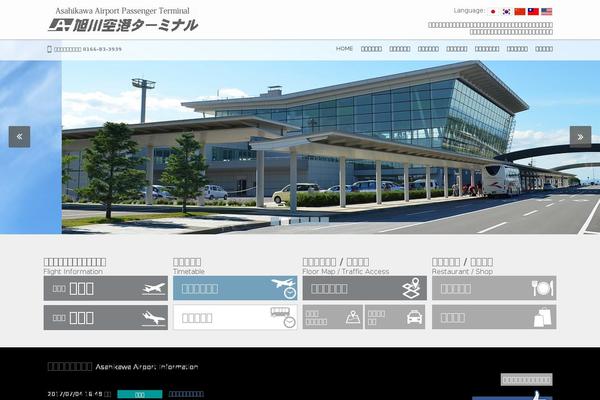Viewport: 600px width, 400px height.
Task: Click the airport terminal slideshow photo
Action: coord(331,147)
